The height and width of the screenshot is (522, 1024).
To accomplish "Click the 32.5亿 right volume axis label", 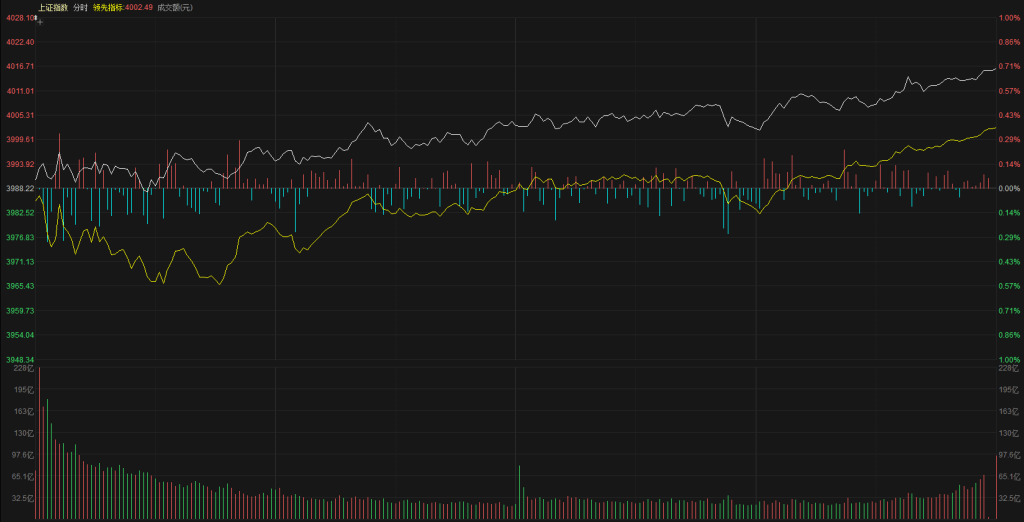I will 1008,497.
